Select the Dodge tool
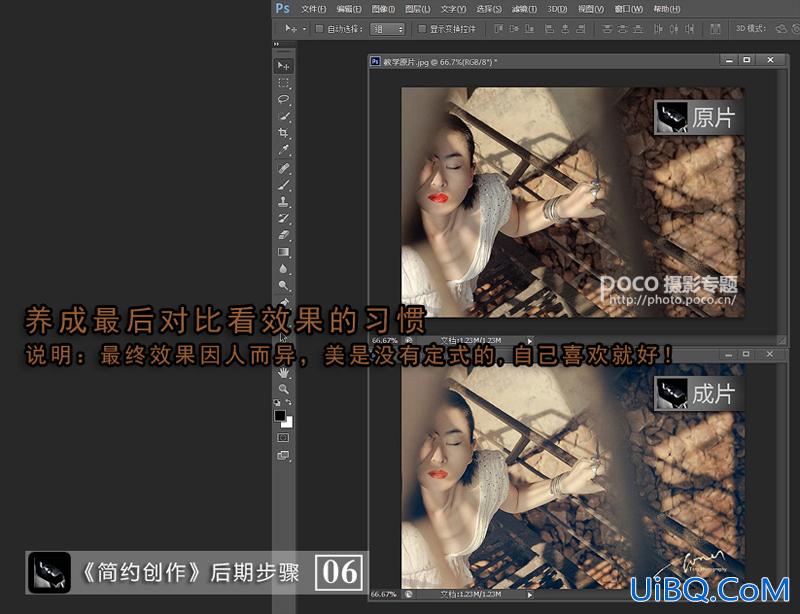 coord(283,285)
